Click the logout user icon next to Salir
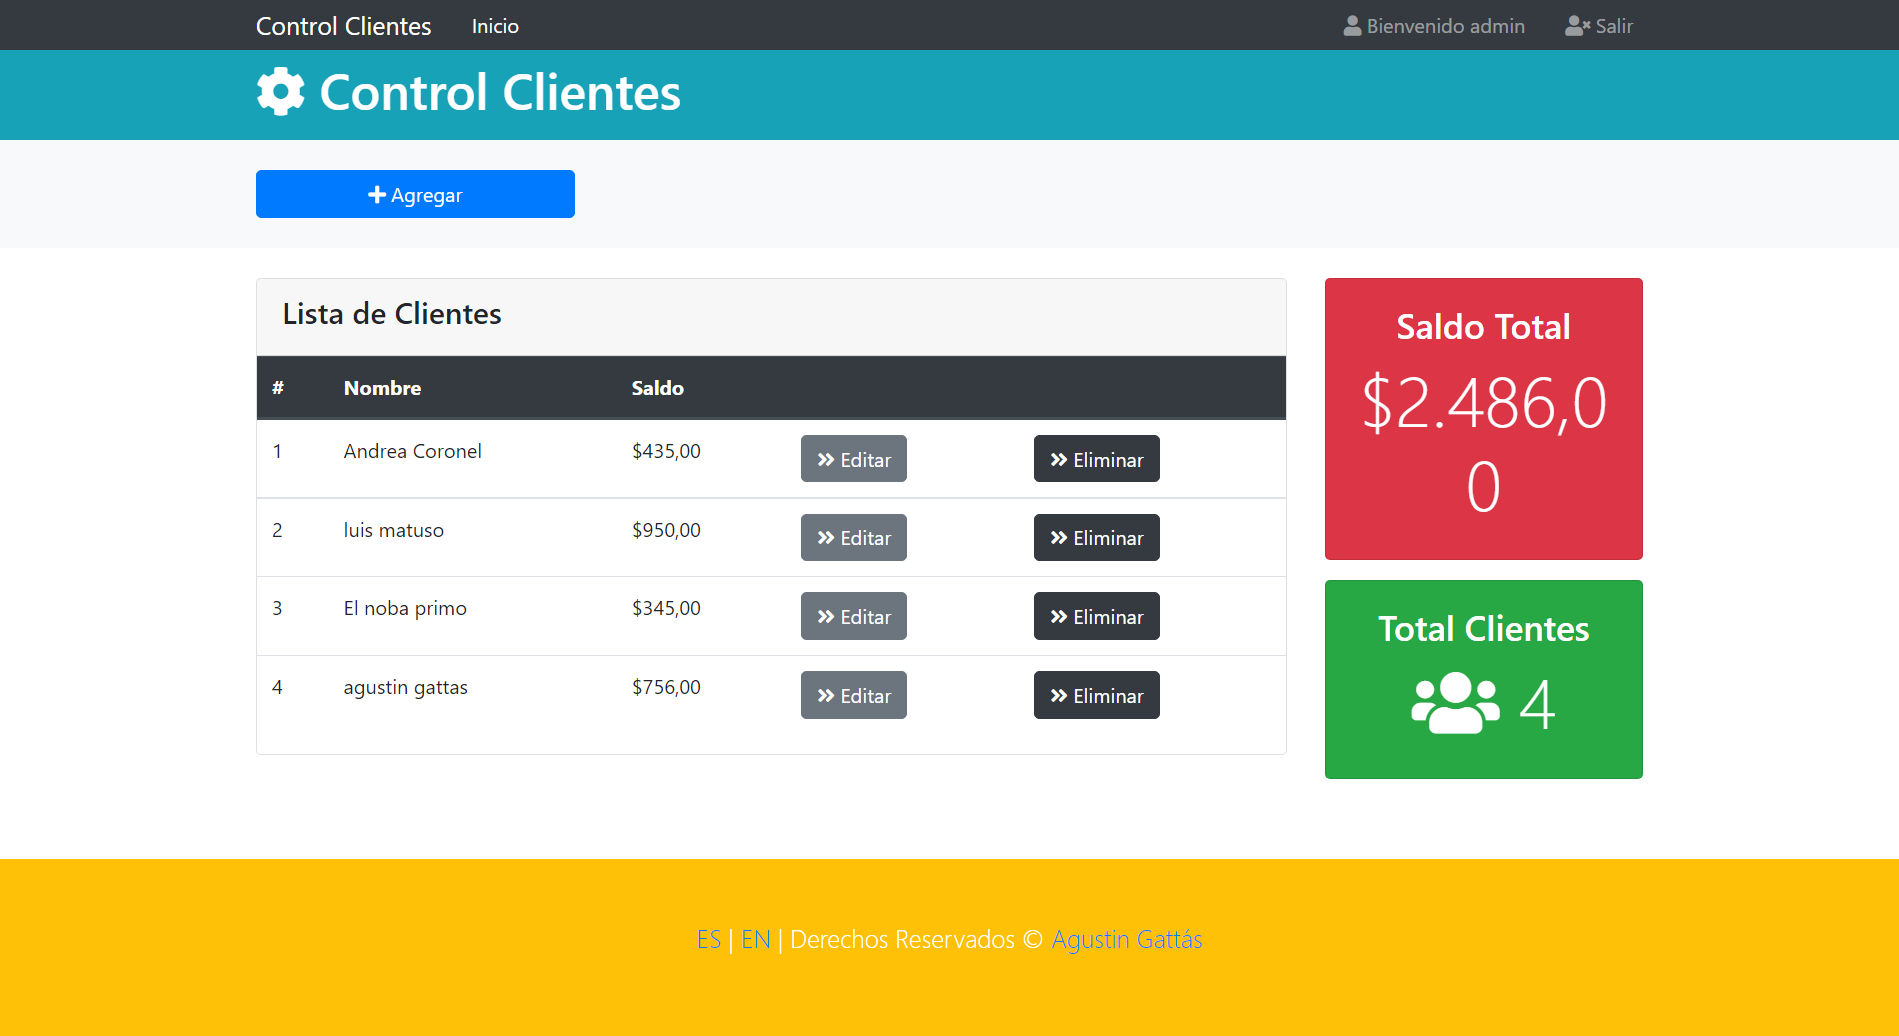The image size is (1899, 1036). (x=1577, y=26)
